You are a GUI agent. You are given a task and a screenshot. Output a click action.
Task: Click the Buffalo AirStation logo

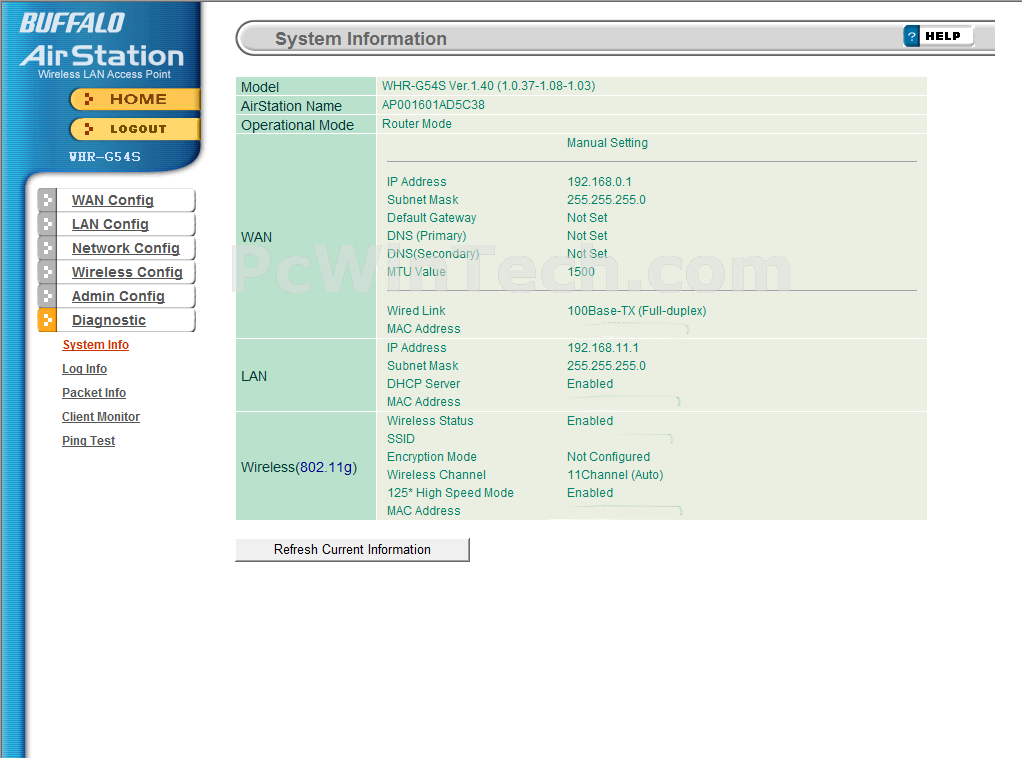point(102,47)
